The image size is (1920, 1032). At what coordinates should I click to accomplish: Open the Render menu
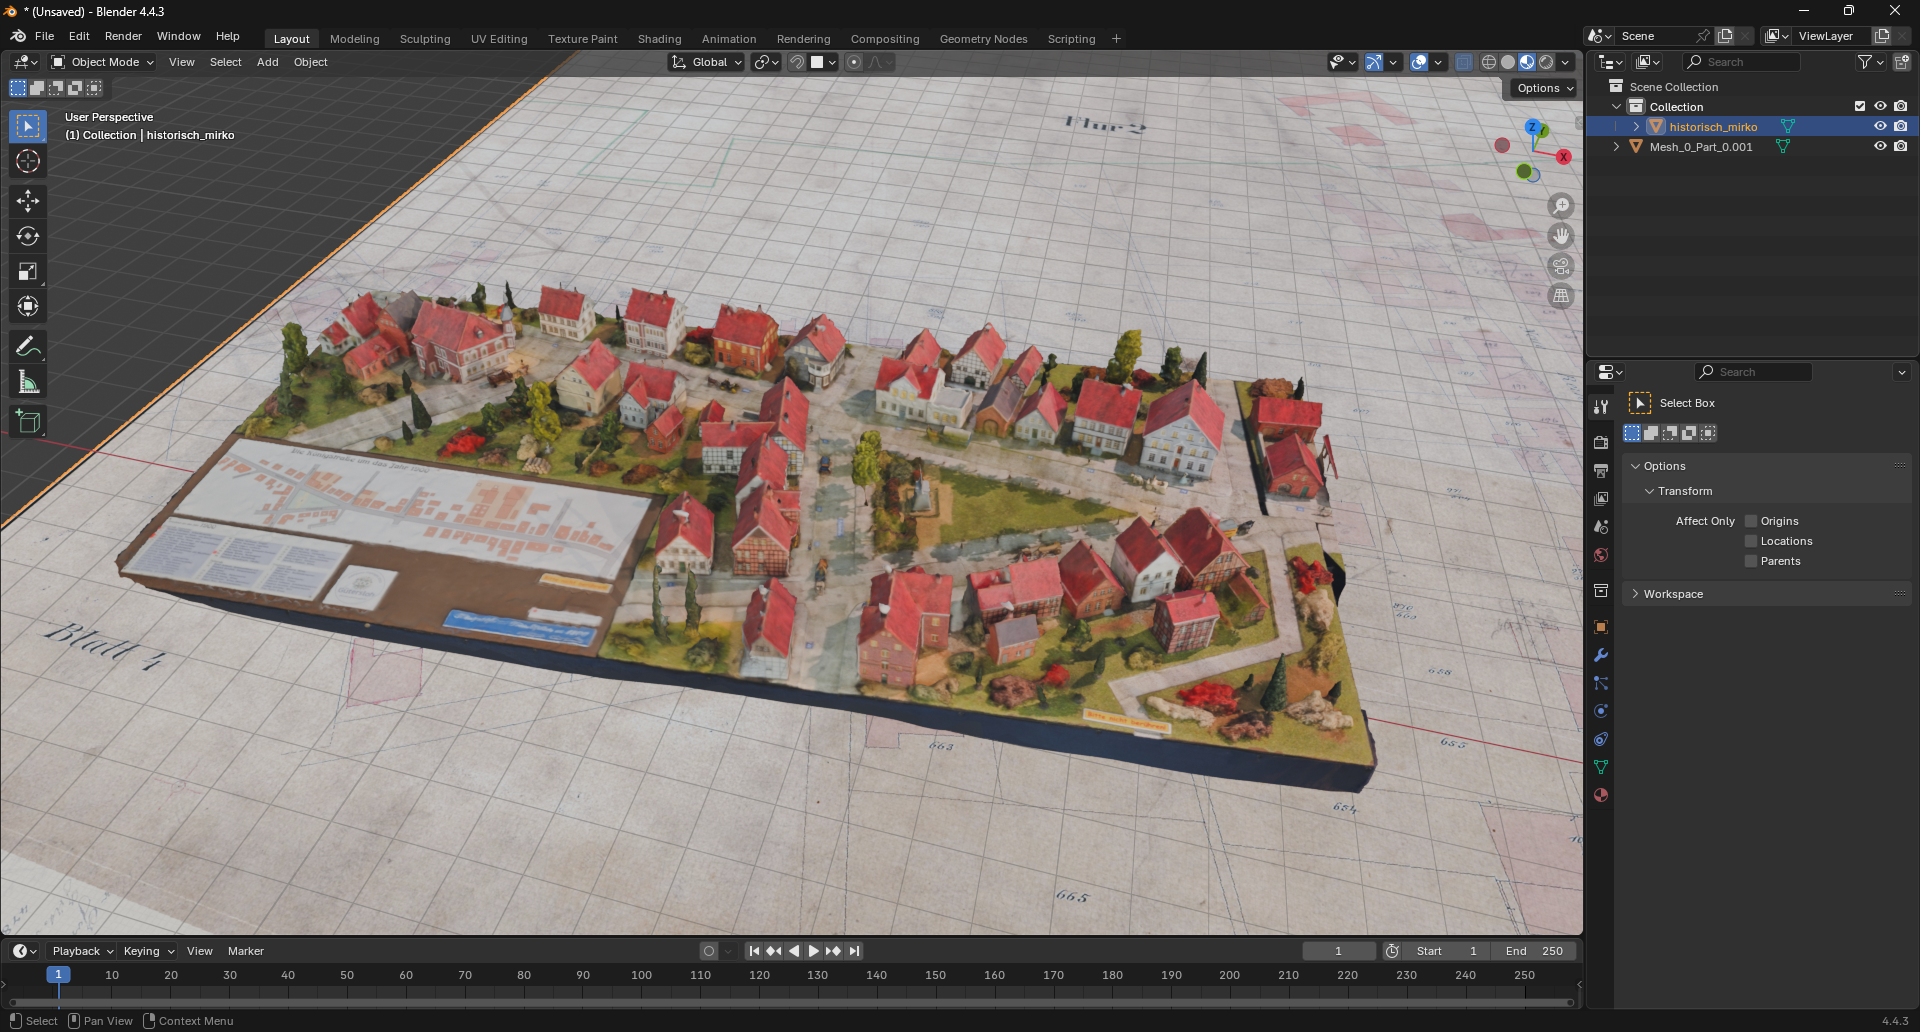coord(123,36)
